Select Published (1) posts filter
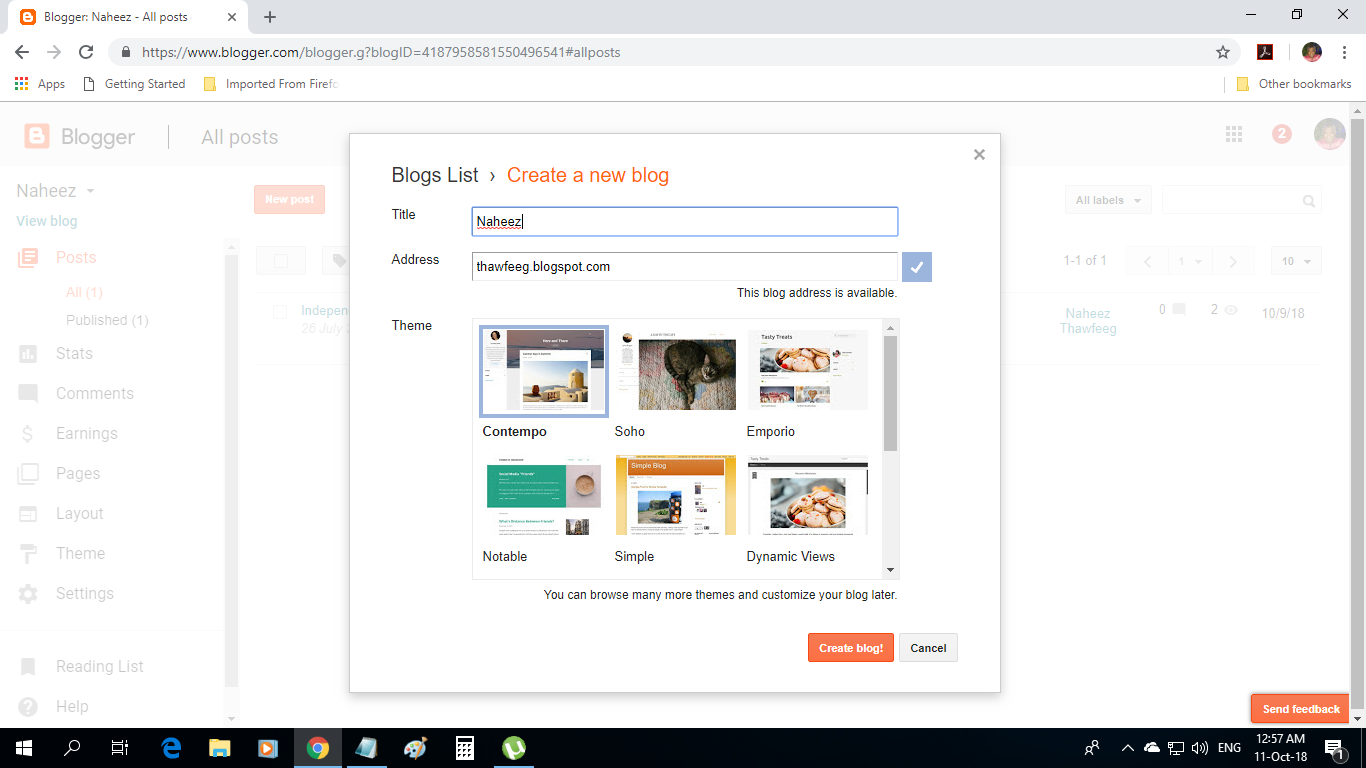1366x768 pixels. click(107, 320)
